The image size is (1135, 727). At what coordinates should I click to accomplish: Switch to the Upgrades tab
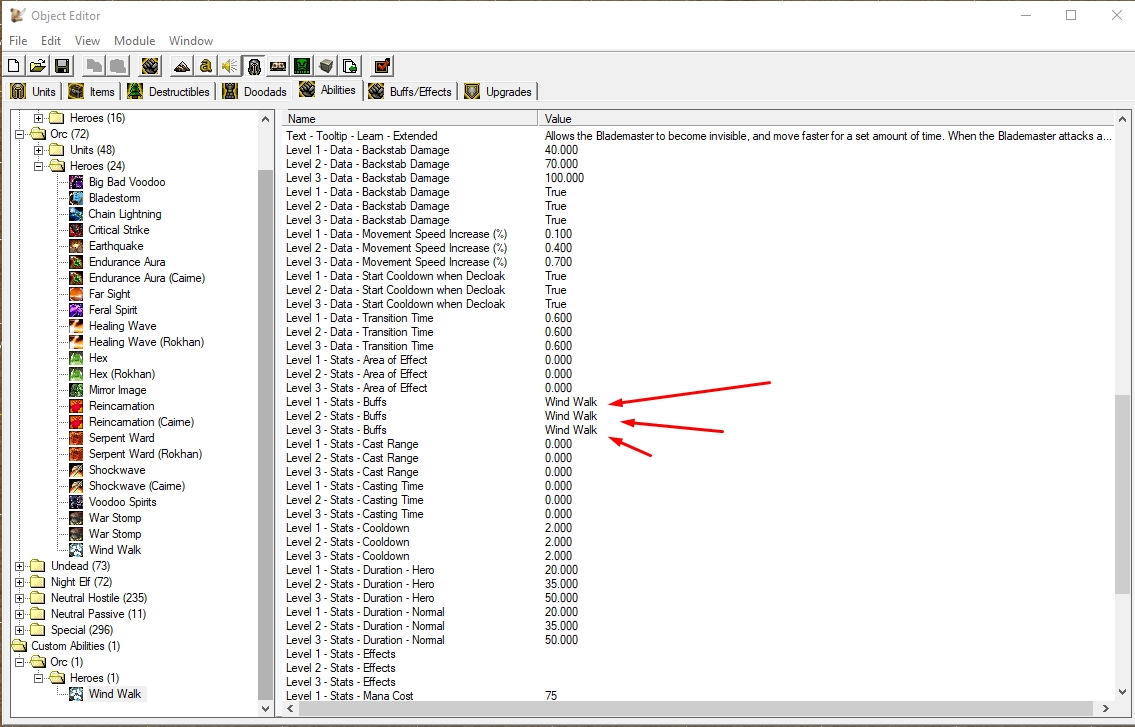499,91
